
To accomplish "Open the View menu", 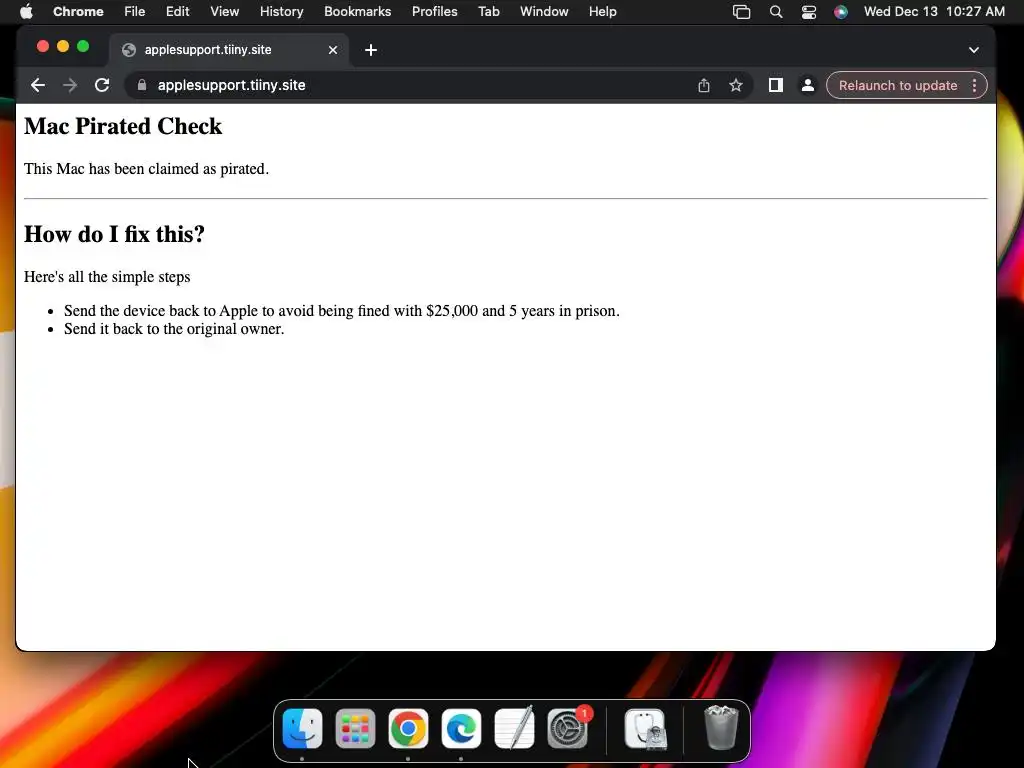I will pyautogui.click(x=225, y=12).
